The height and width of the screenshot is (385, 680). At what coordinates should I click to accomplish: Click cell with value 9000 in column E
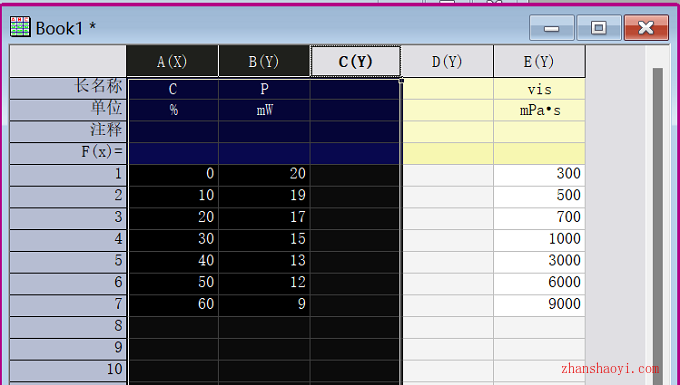(539, 305)
